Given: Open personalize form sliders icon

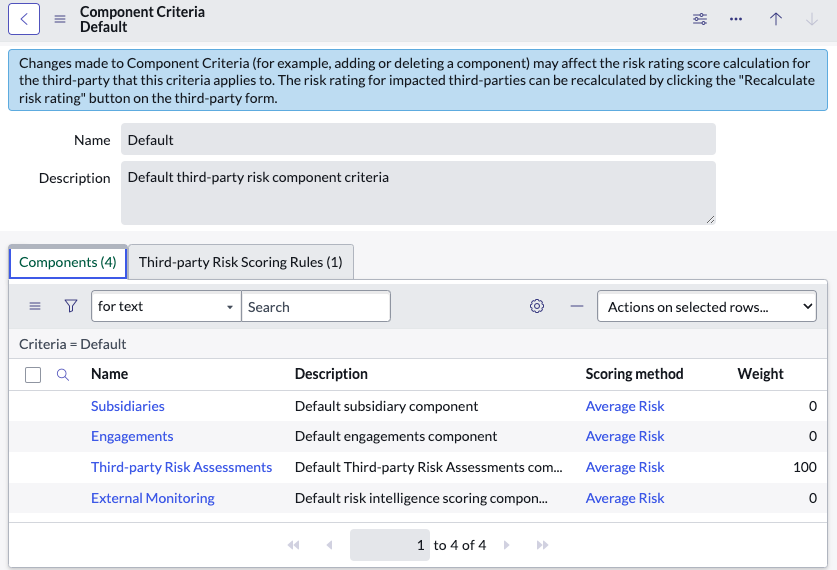Looking at the screenshot, I should (x=700, y=19).
